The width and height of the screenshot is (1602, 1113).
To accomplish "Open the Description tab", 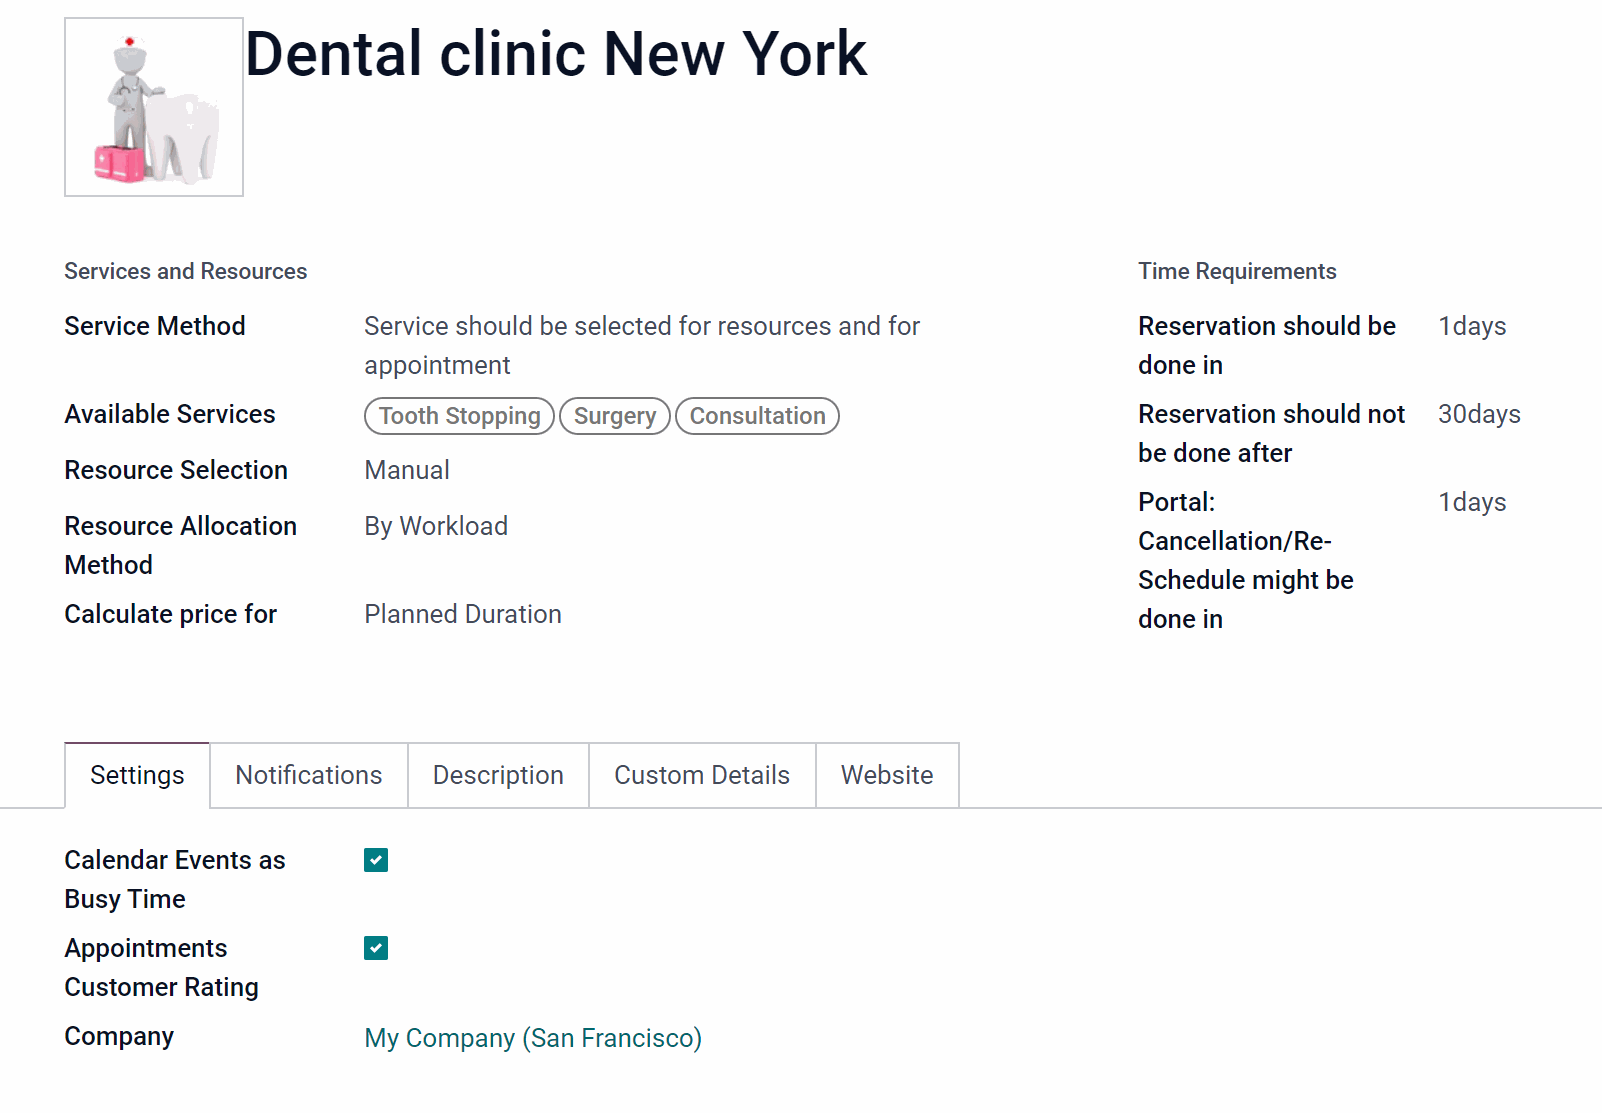I will click(x=498, y=775).
